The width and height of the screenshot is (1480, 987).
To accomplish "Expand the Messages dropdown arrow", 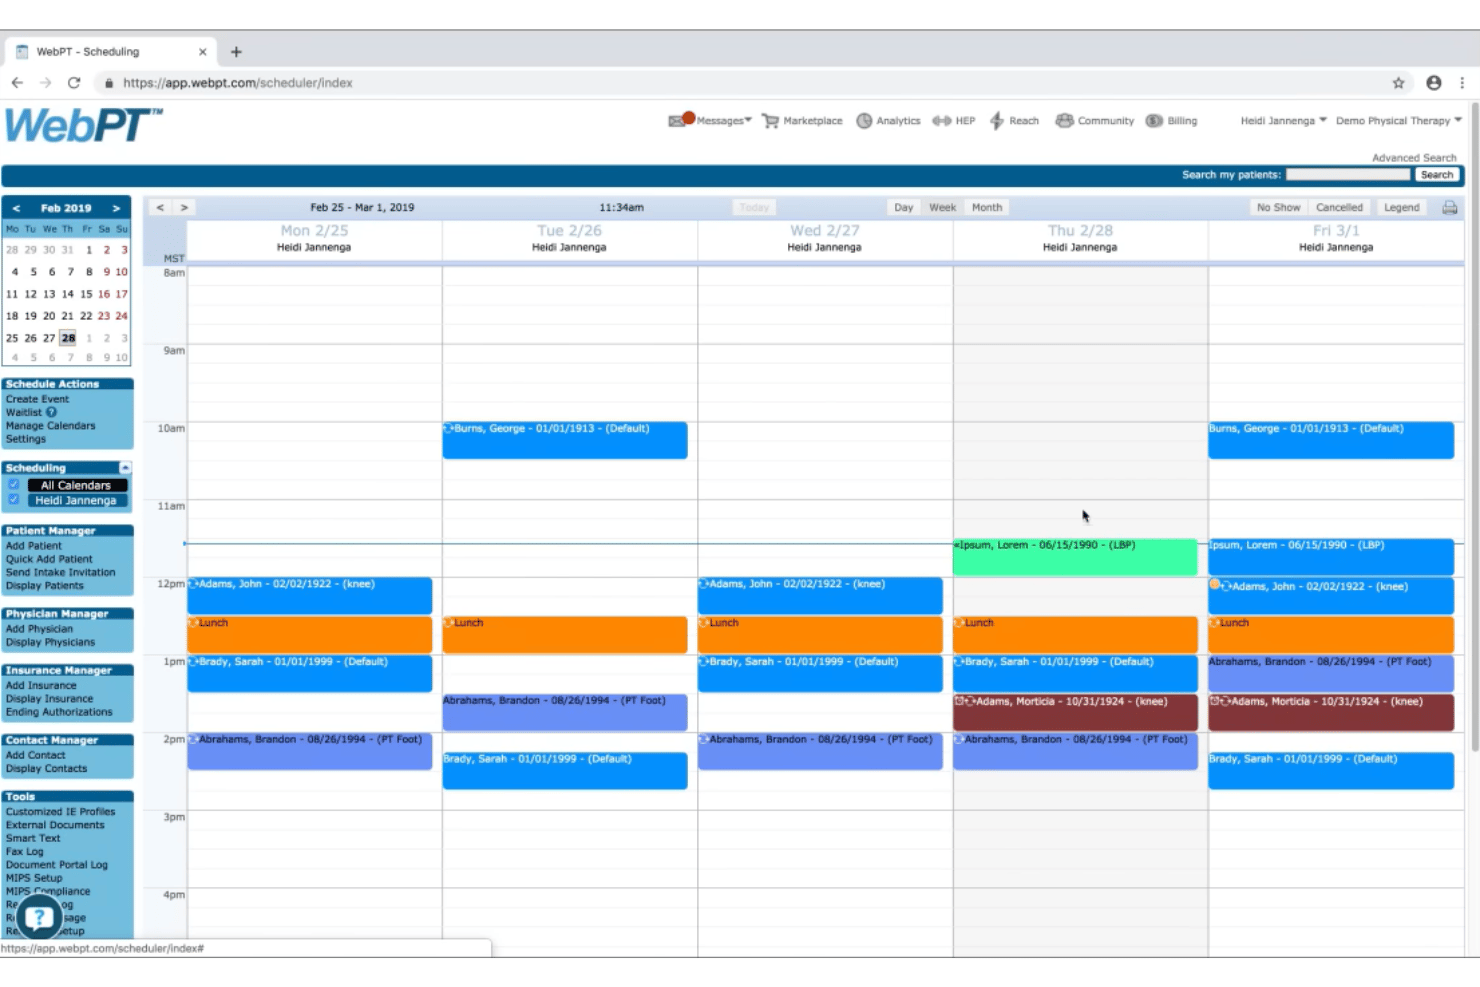I will pyautogui.click(x=748, y=120).
